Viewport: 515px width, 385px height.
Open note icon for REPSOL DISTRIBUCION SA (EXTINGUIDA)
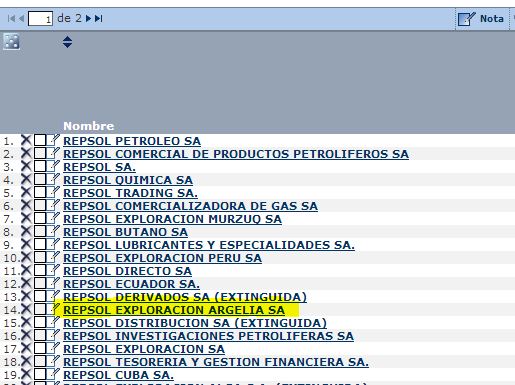pos(54,322)
